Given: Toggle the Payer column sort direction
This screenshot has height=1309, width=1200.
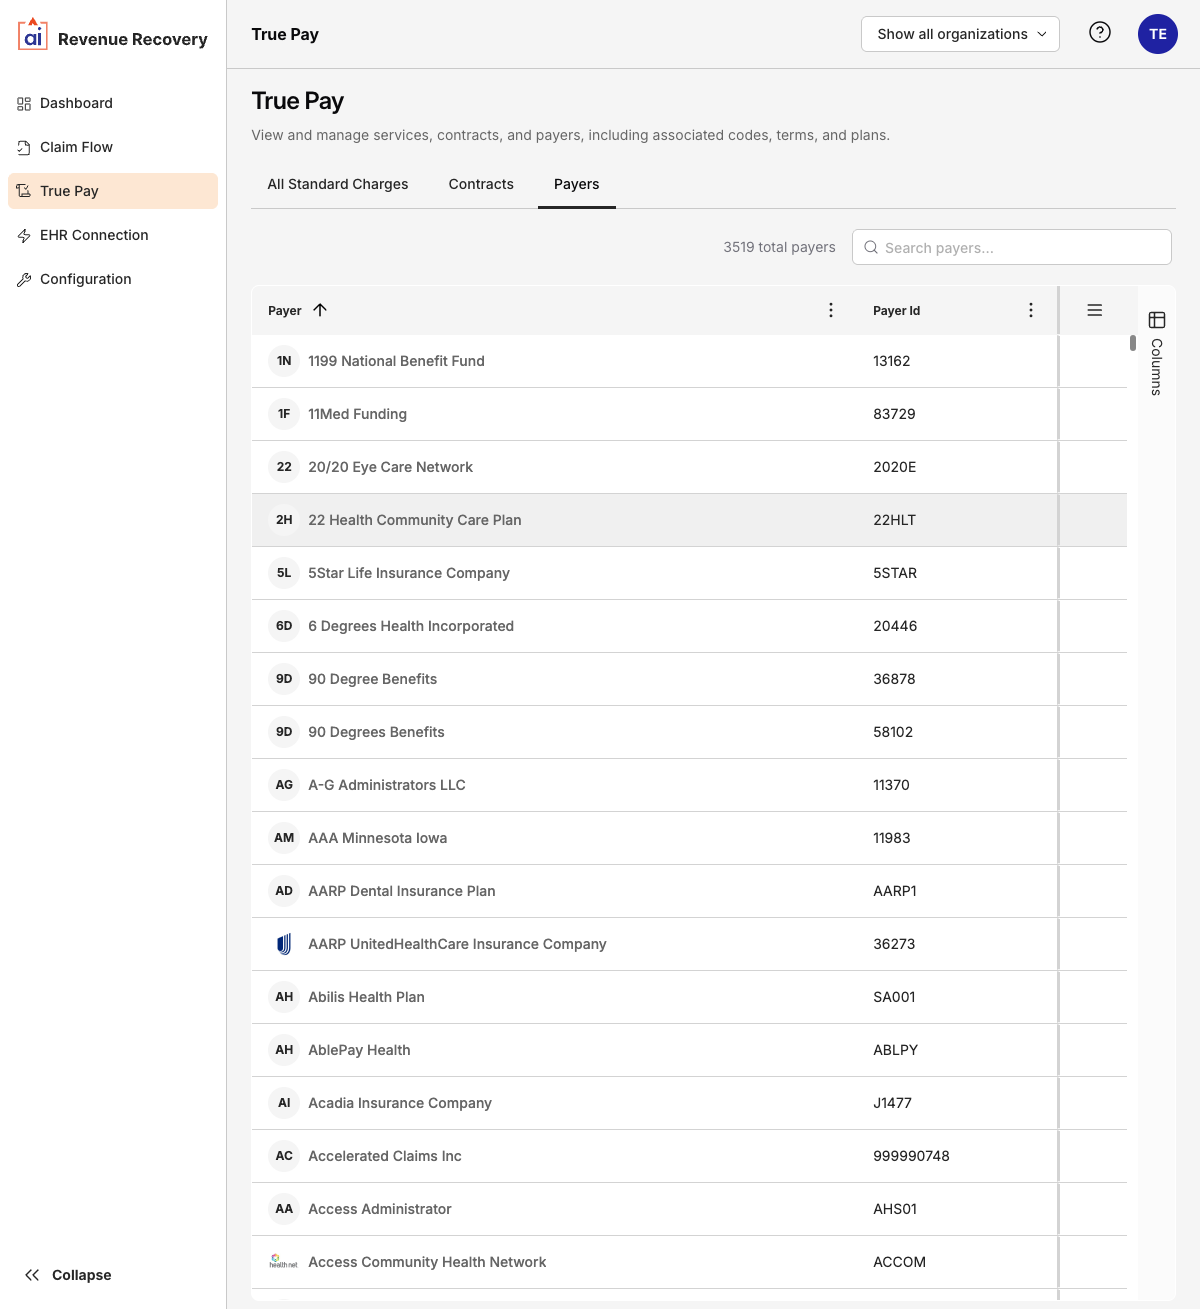Looking at the screenshot, I should click(320, 310).
